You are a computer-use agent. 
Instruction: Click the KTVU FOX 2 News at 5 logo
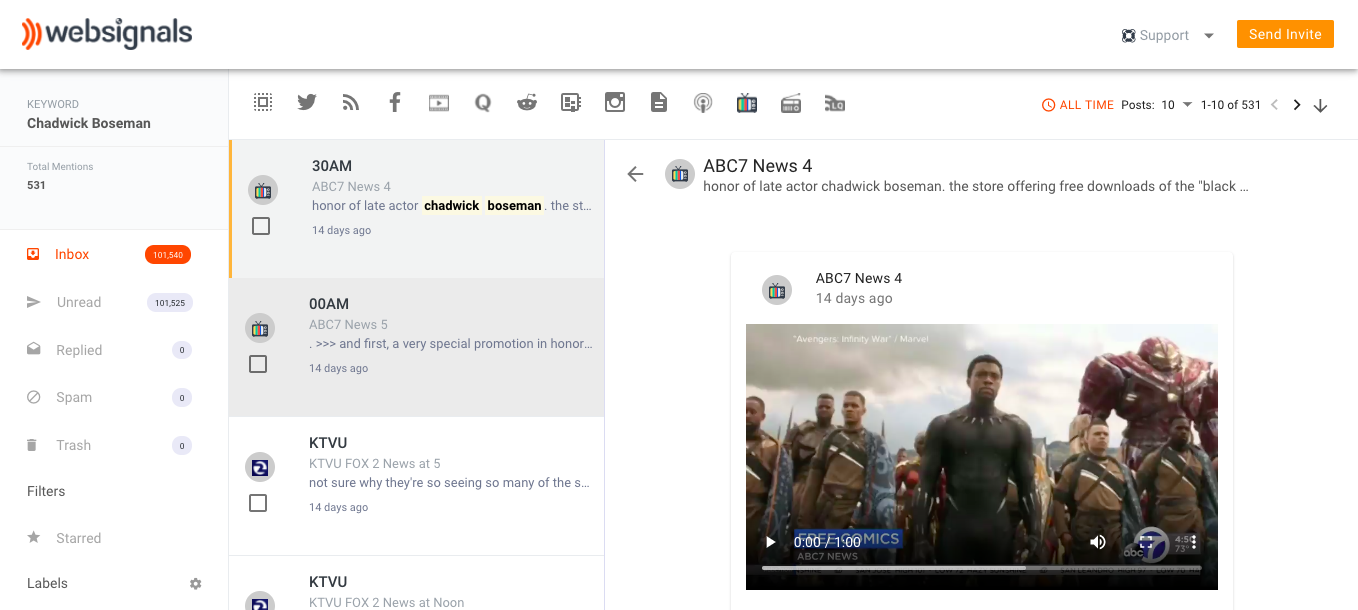tap(260, 467)
